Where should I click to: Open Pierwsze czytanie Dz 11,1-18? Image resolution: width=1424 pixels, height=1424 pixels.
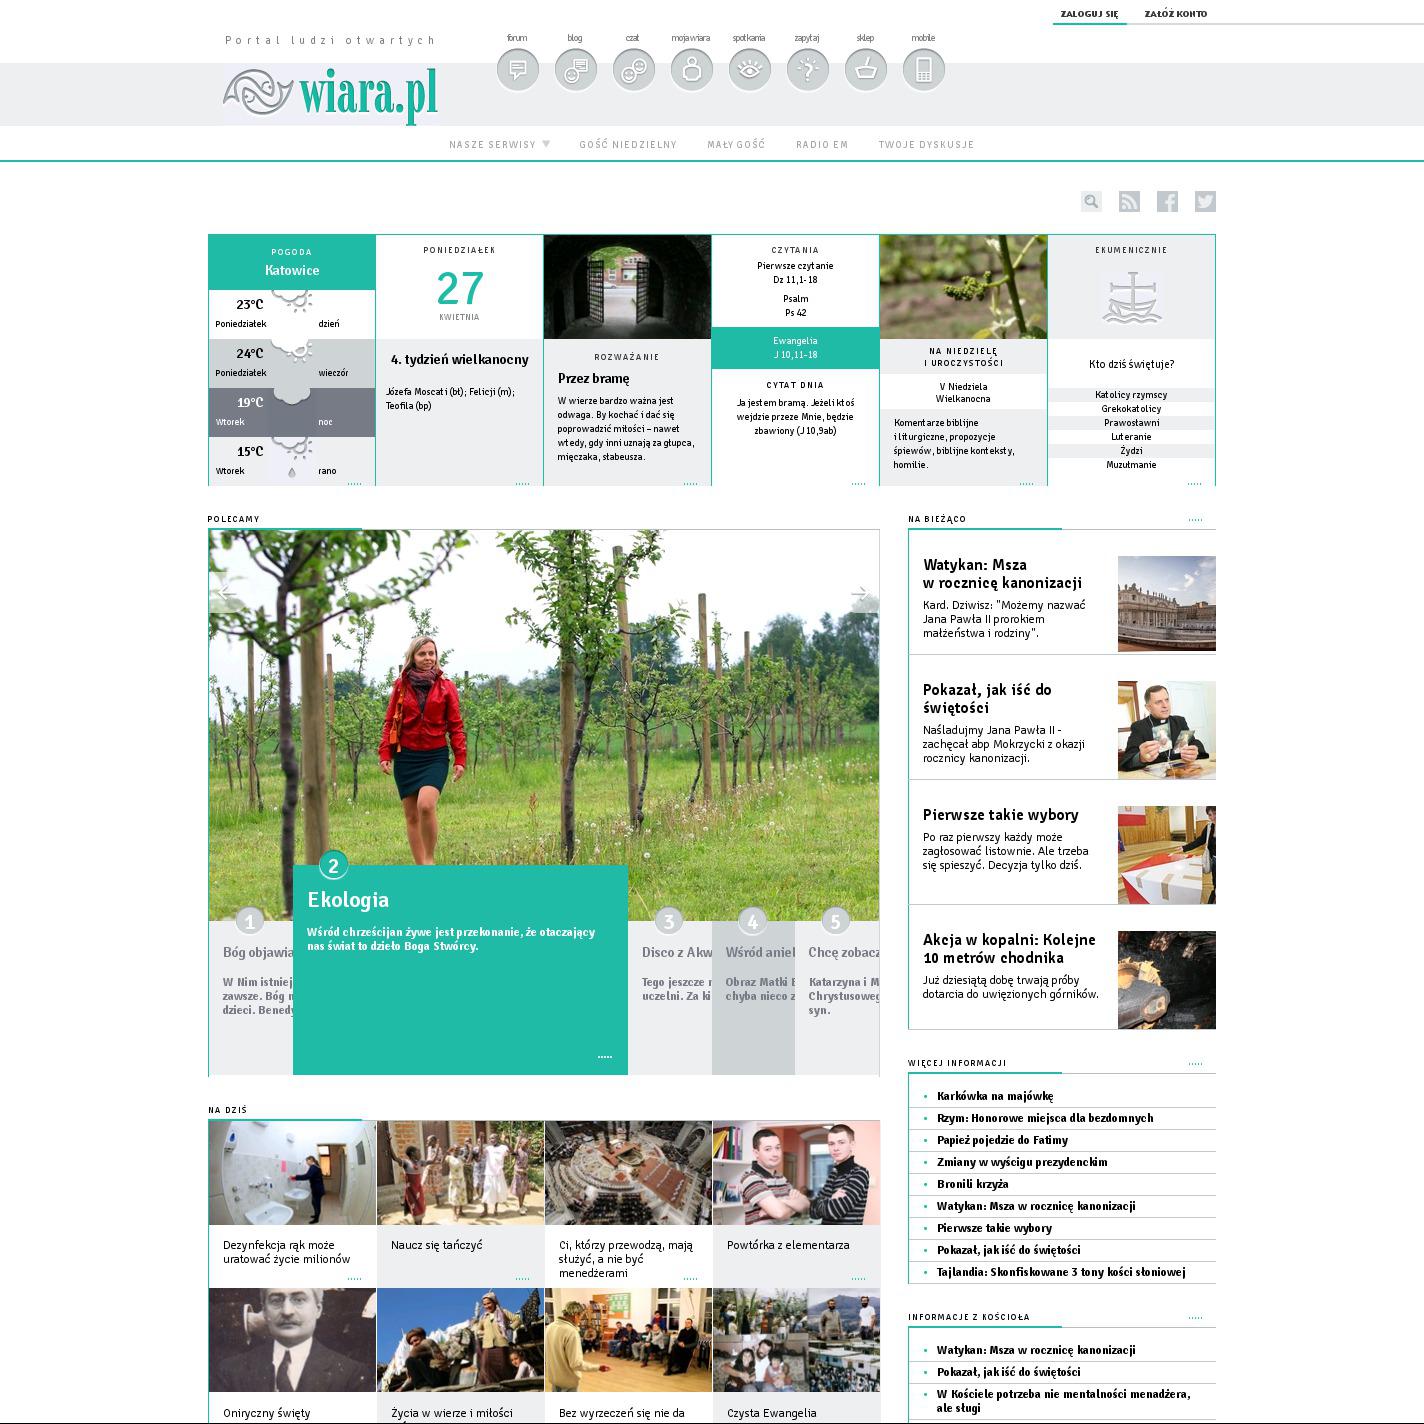point(795,273)
